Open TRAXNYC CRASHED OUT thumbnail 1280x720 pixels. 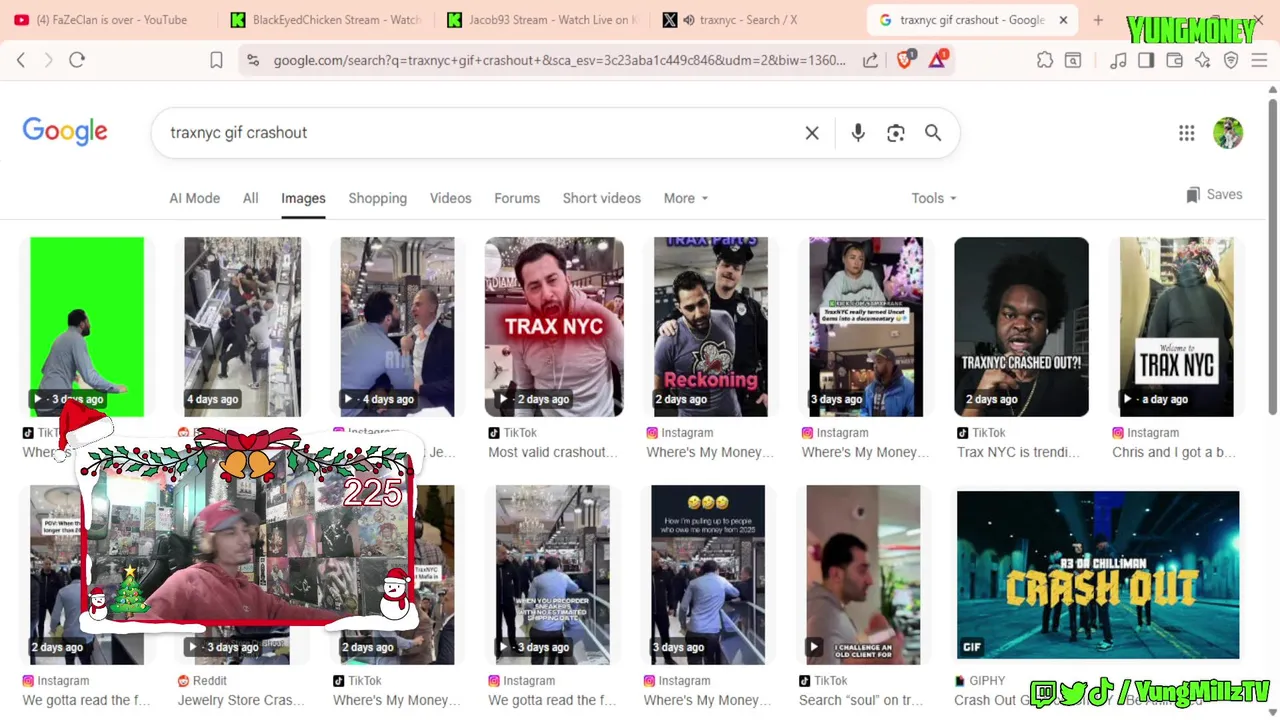(x=1021, y=327)
